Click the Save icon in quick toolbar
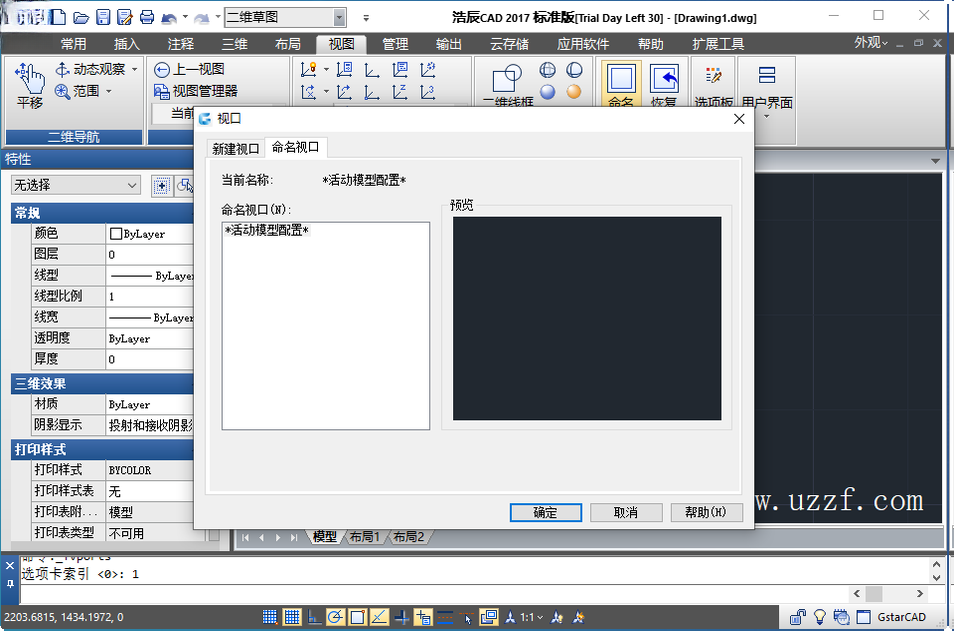This screenshot has height=631, width=954. [x=103, y=17]
